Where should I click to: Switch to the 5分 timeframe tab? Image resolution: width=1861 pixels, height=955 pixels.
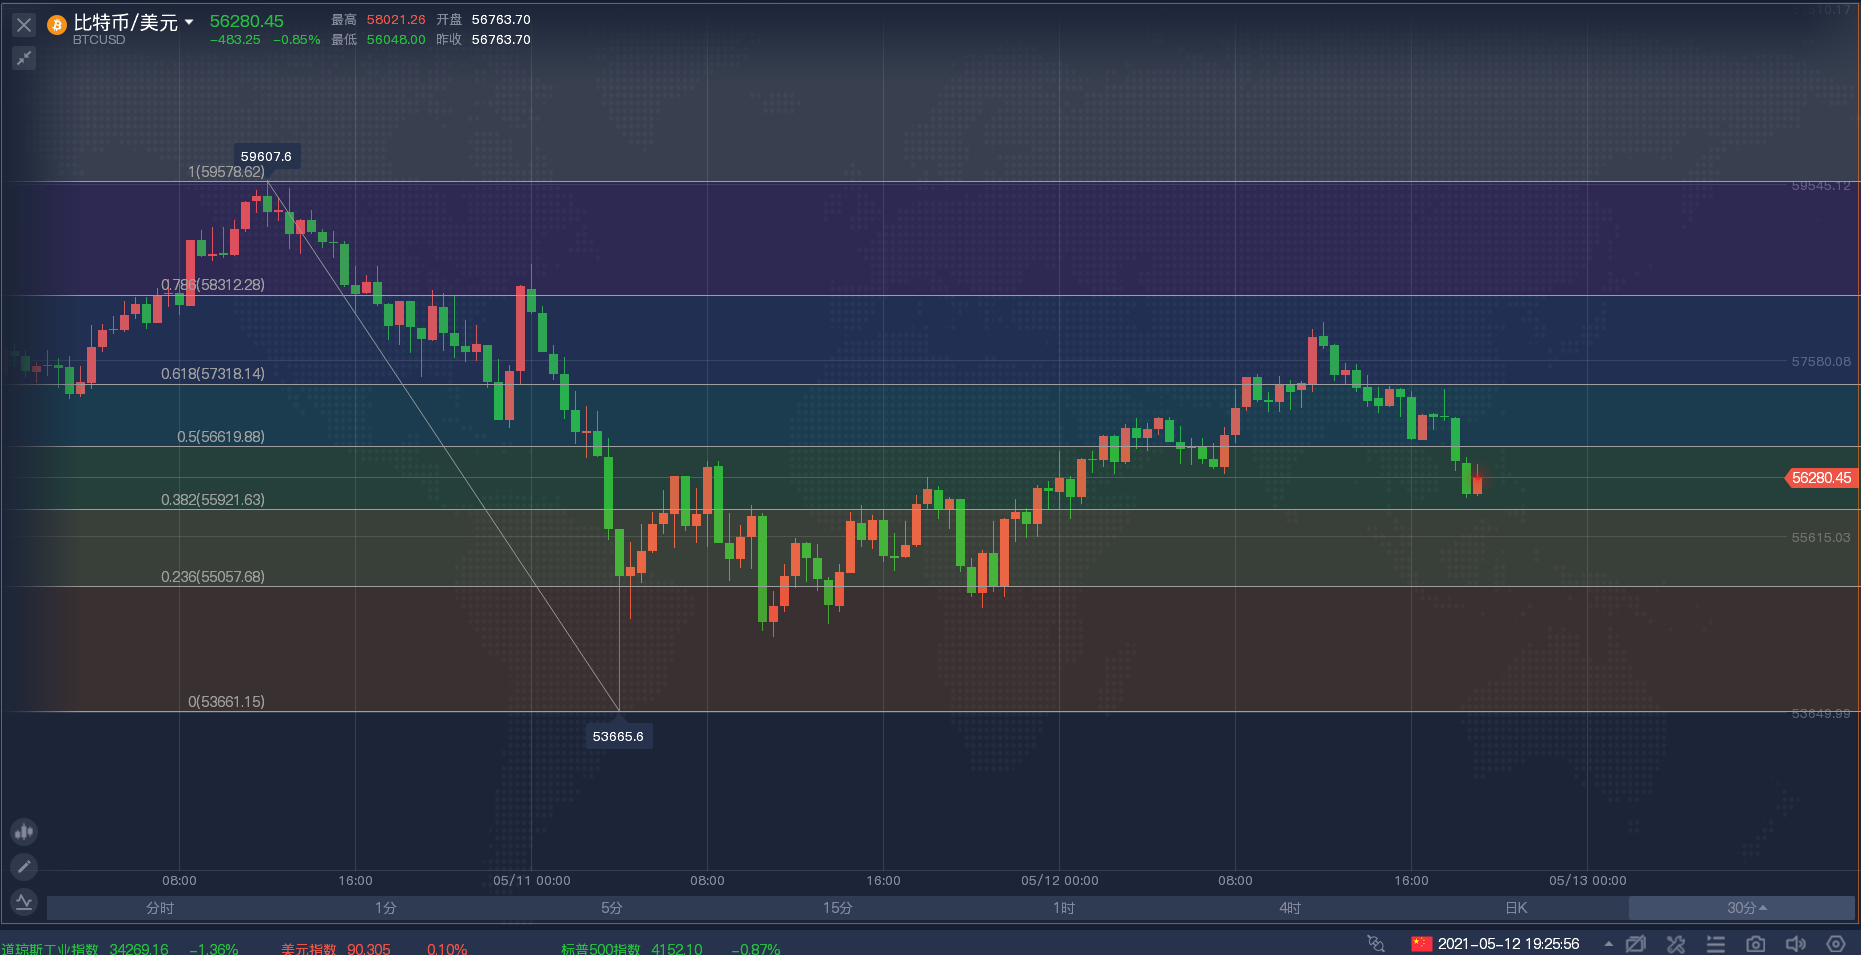612,908
